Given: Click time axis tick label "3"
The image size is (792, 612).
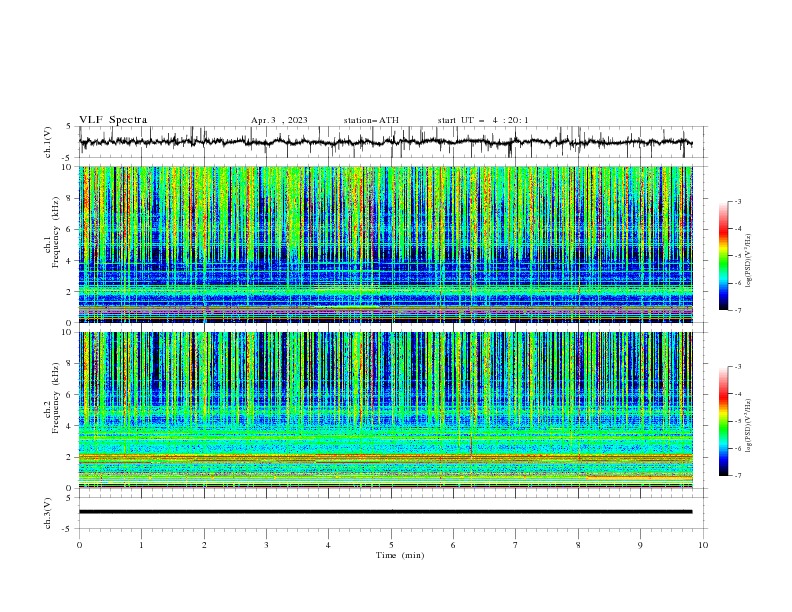Looking at the screenshot, I should (266, 545).
